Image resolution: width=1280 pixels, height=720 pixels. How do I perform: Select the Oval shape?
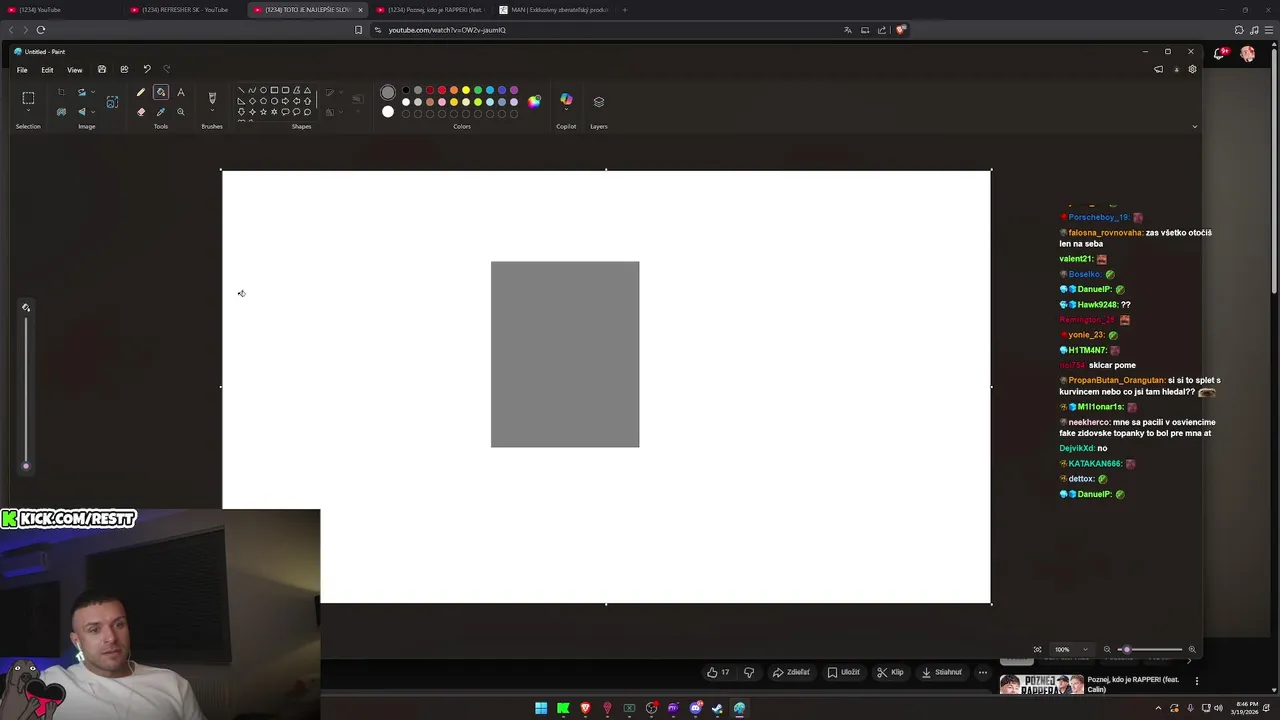point(263,90)
